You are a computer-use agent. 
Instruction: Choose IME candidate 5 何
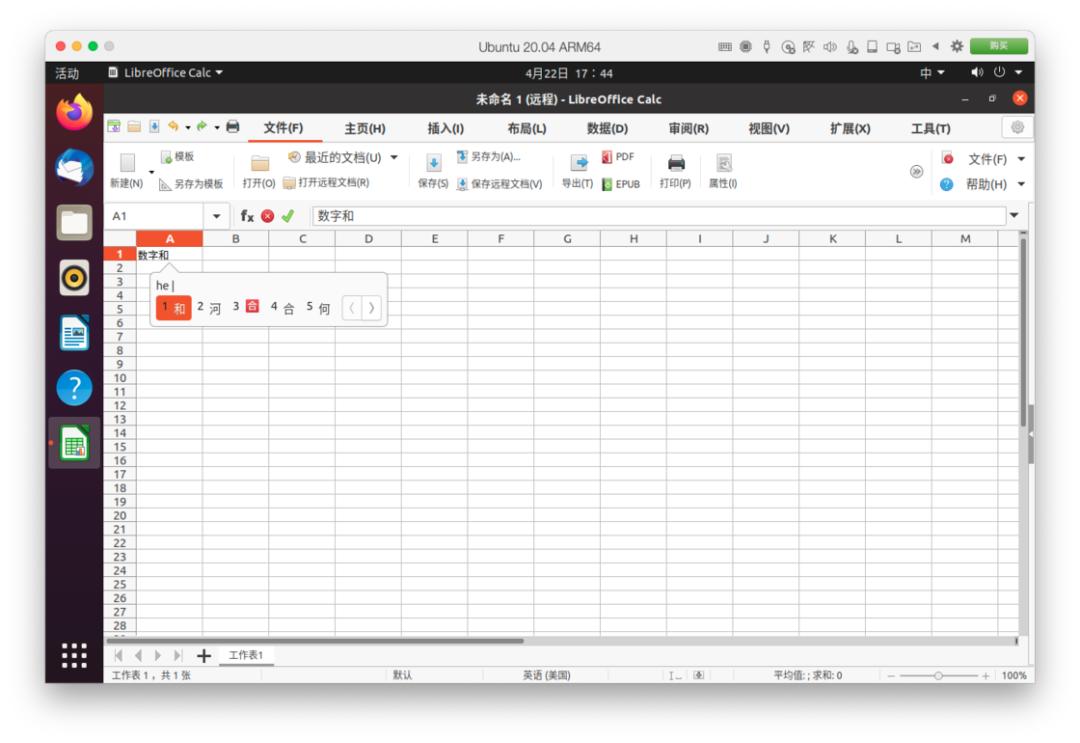[319, 308]
